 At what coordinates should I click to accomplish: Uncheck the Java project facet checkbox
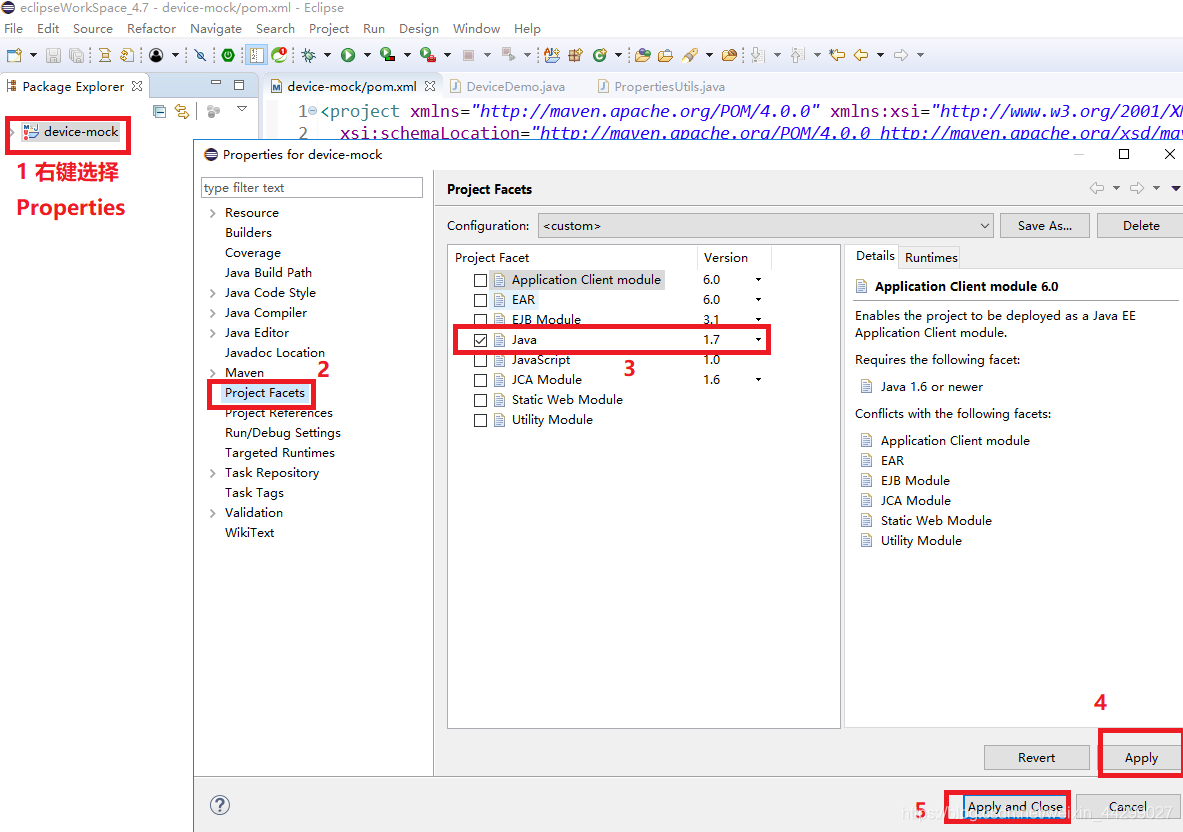[x=480, y=340]
